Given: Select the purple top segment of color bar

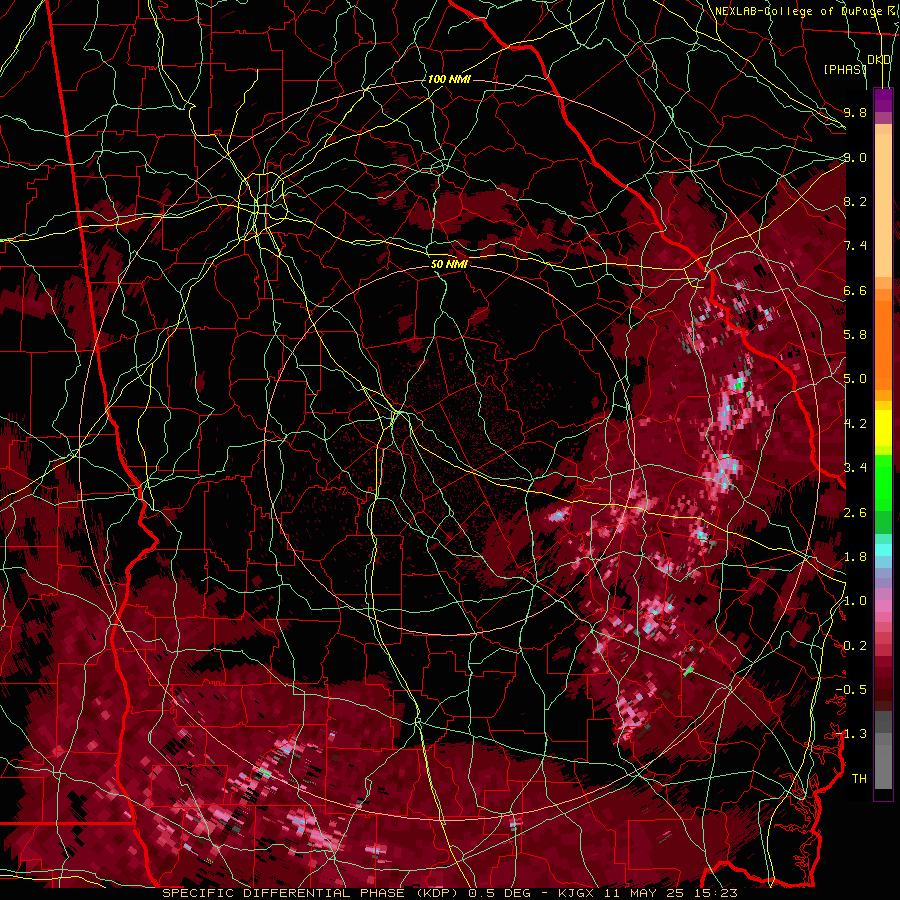Looking at the screenshot, I should [x=883, y=100].
